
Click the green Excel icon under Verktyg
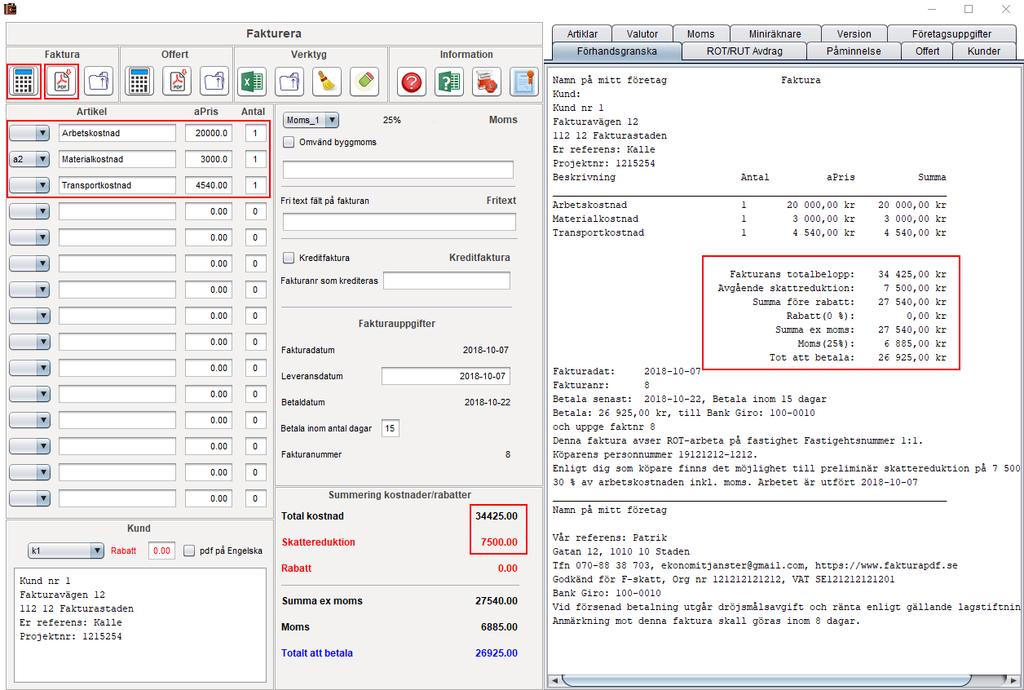point(252,82)
